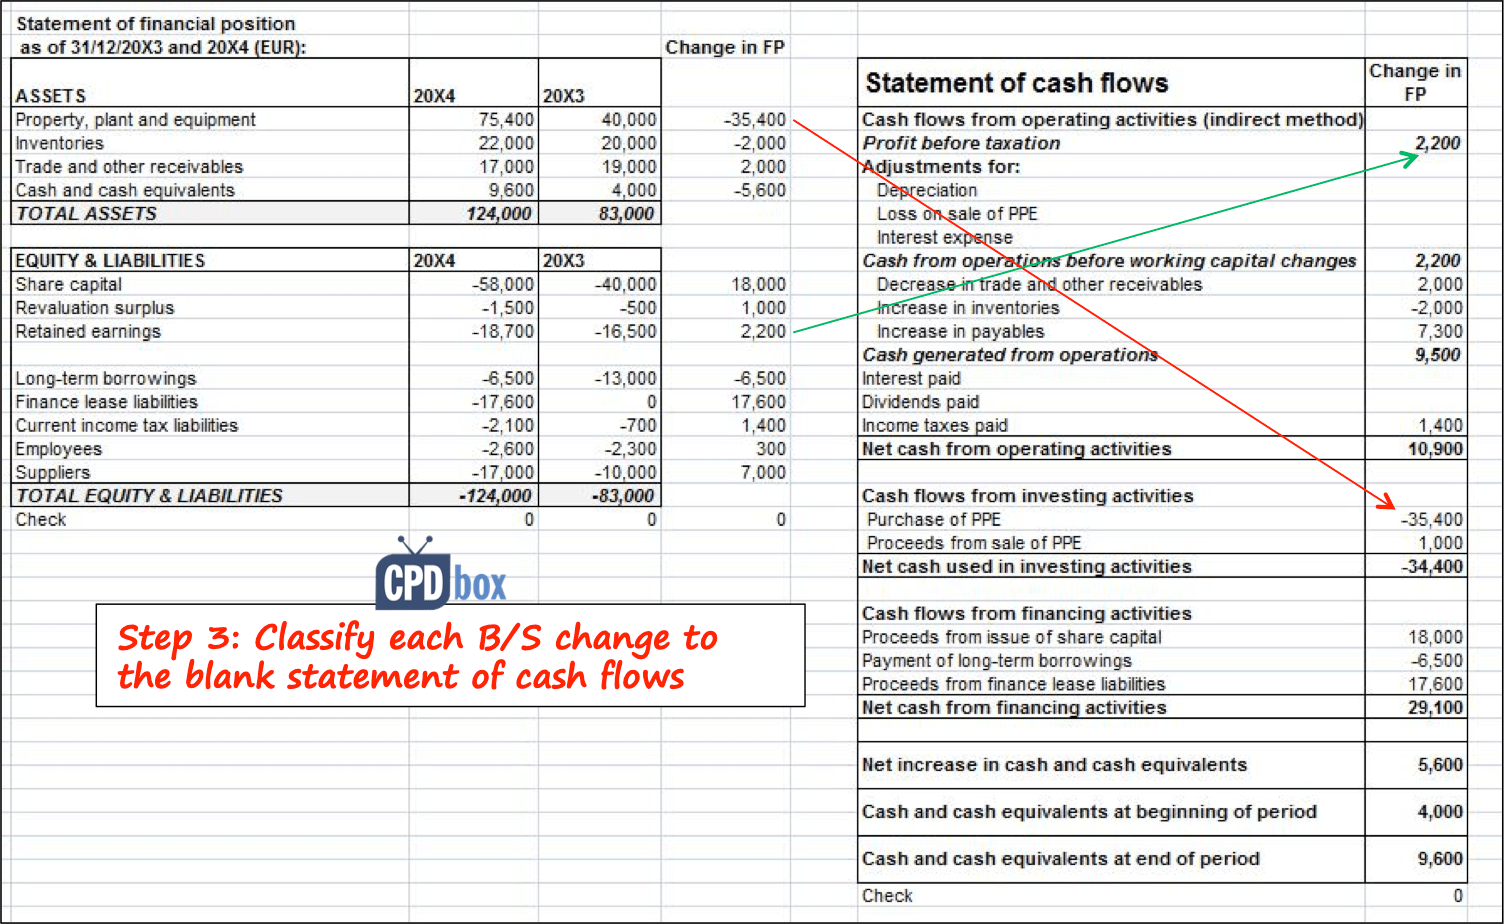
Task: Select the 'Dividends paid' row label
Action: (x=921, y=402)
